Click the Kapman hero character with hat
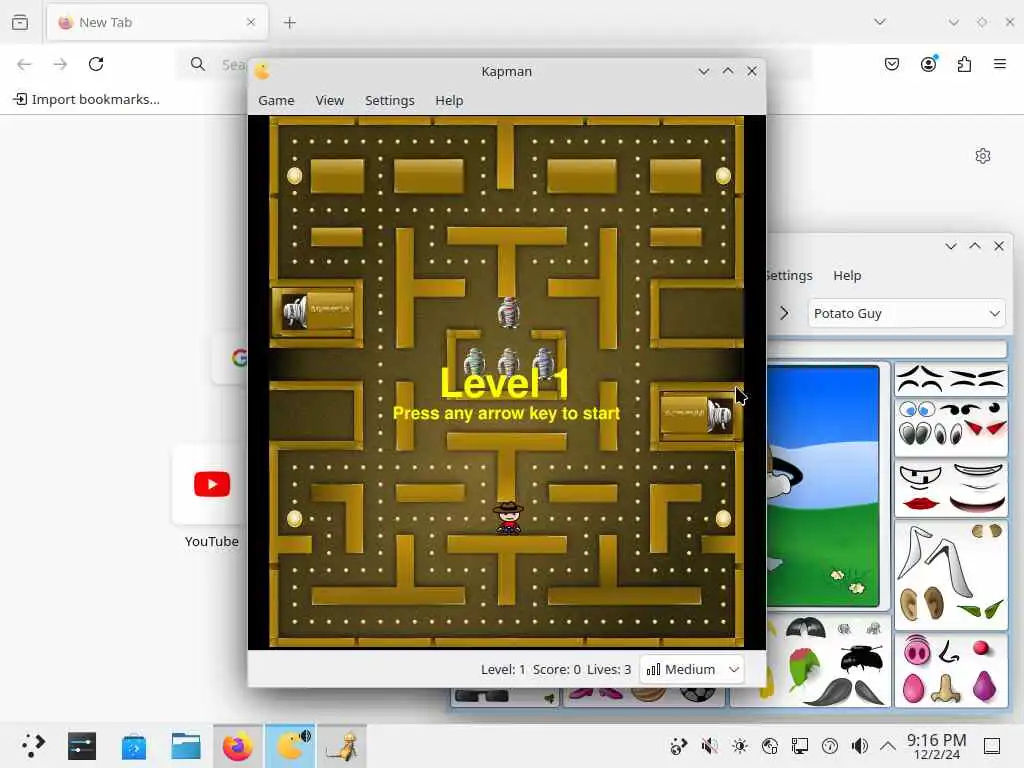 (508, 518)
